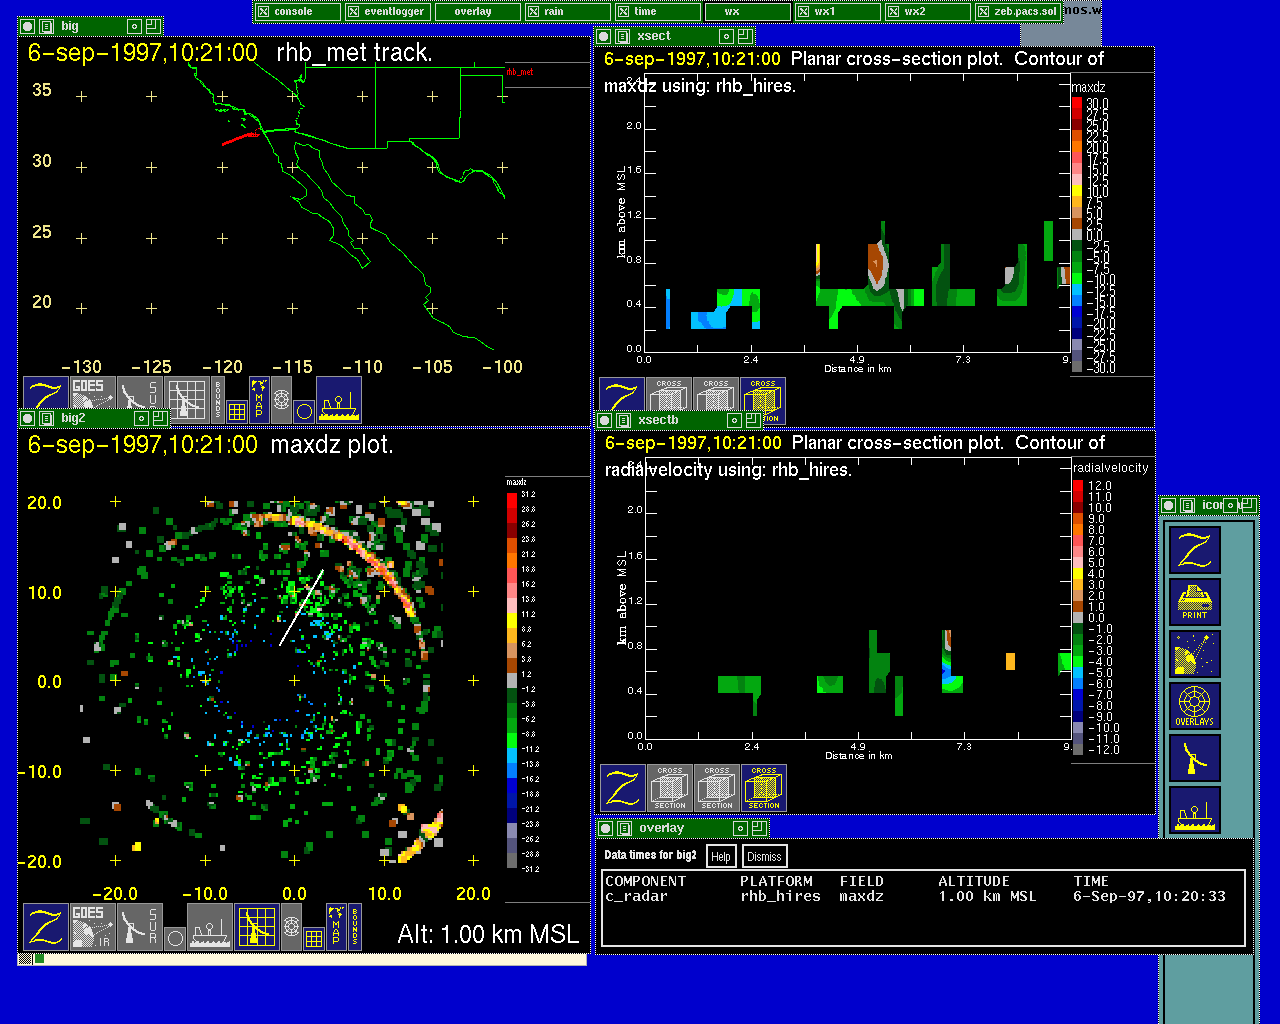Click the BOUNDS icon in big2 toolbar
The width and height of the screenshot is (1280, 1024).
coord(355,927)
